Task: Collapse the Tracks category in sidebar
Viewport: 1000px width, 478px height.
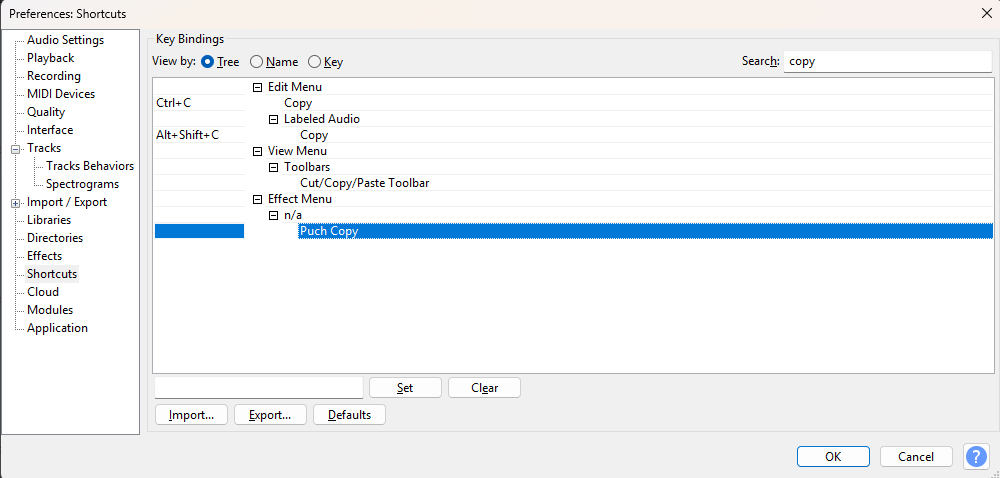Action: coord(16,148)
